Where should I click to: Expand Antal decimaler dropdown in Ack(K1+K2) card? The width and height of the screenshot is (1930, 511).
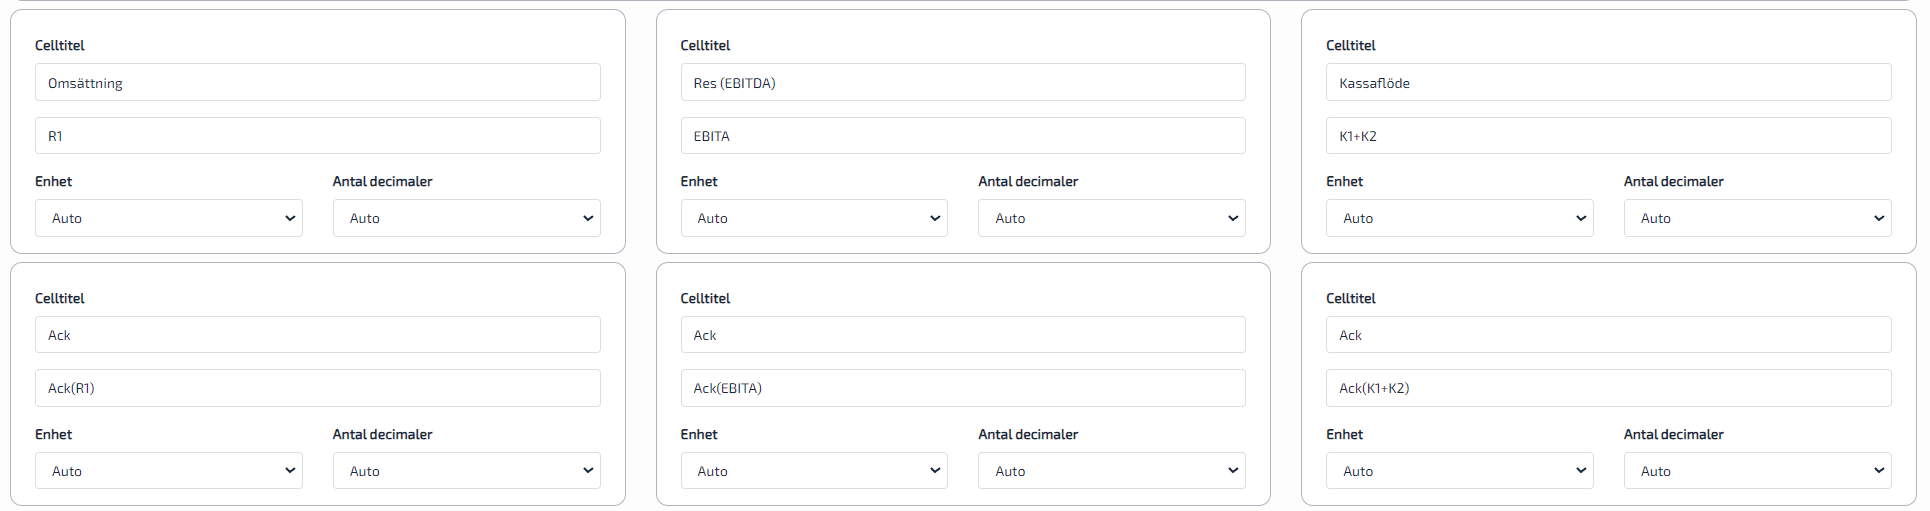1758,471
